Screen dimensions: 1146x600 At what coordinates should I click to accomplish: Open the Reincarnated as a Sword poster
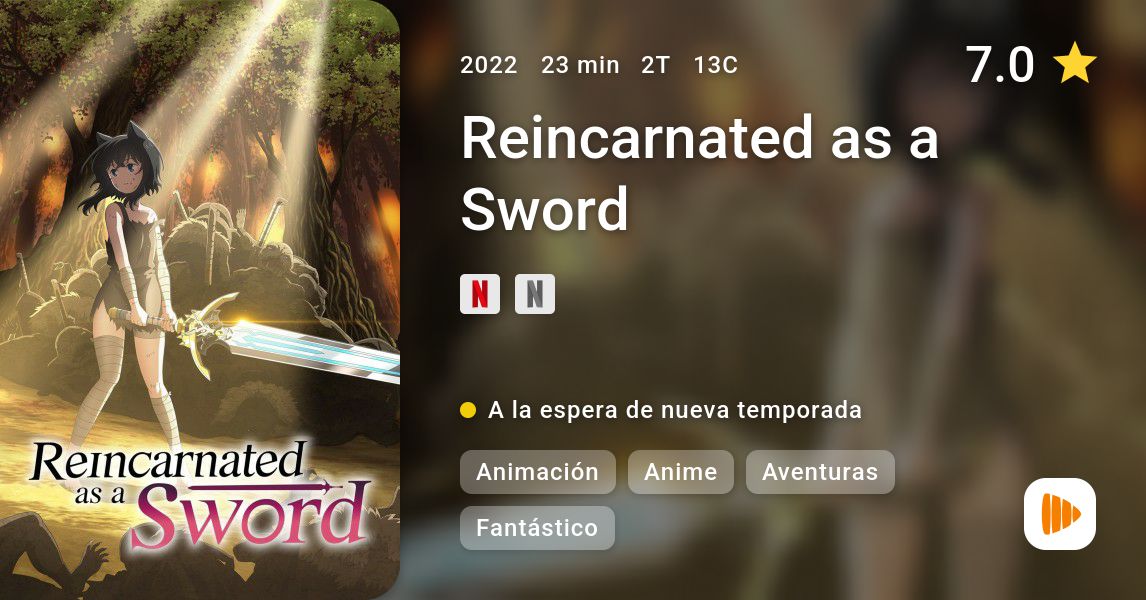click(x=200, y=300)
